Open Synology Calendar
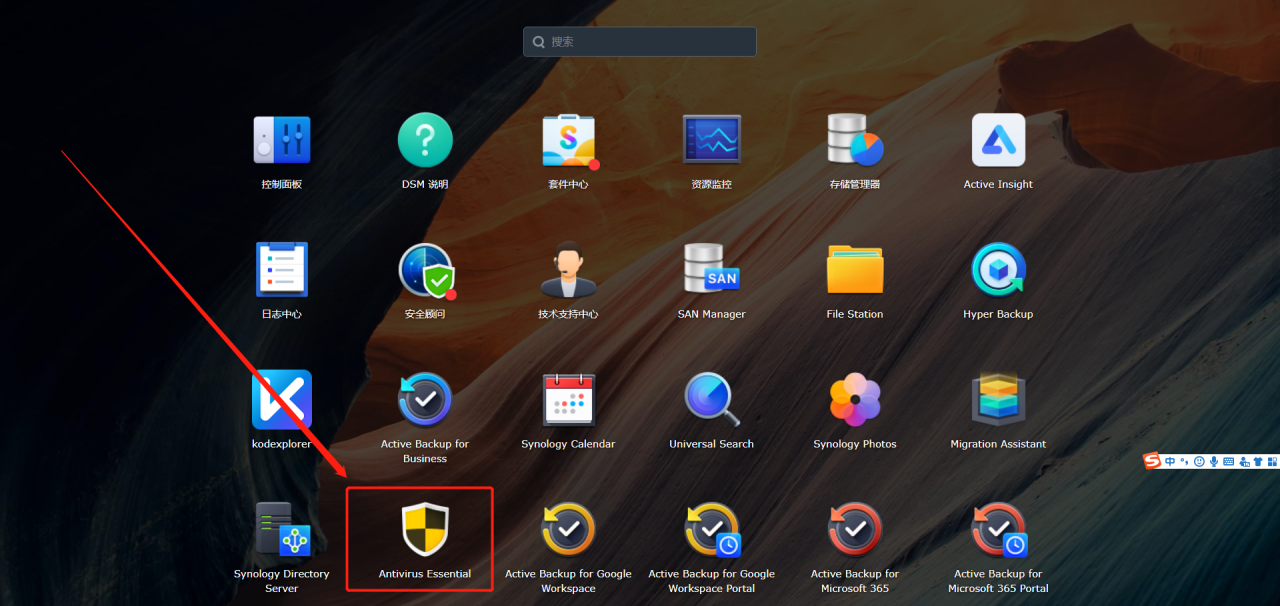The image size is (1280, 606). [x=568, y=399]
